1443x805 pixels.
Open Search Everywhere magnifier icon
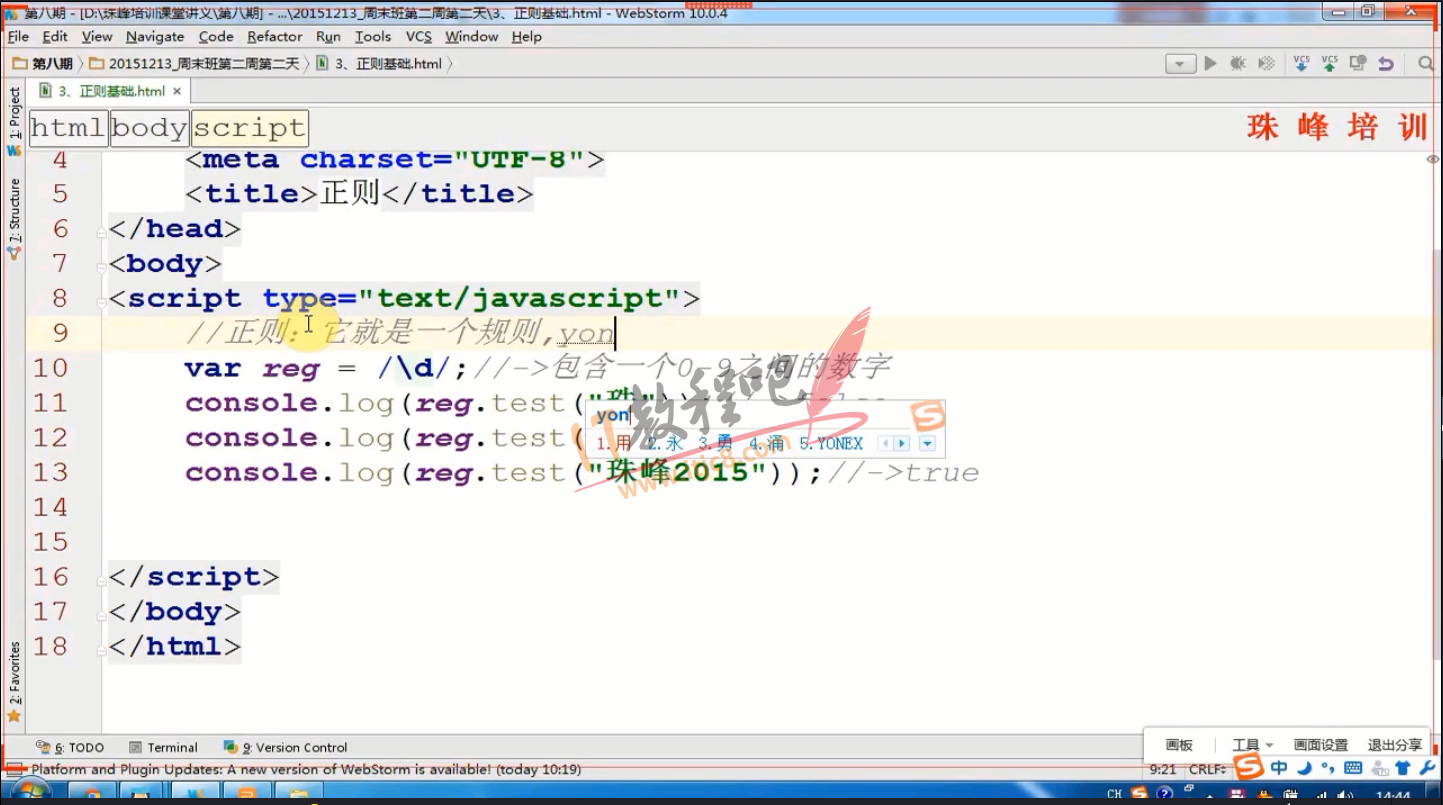pyautogui.click(x=1426, y=64)
